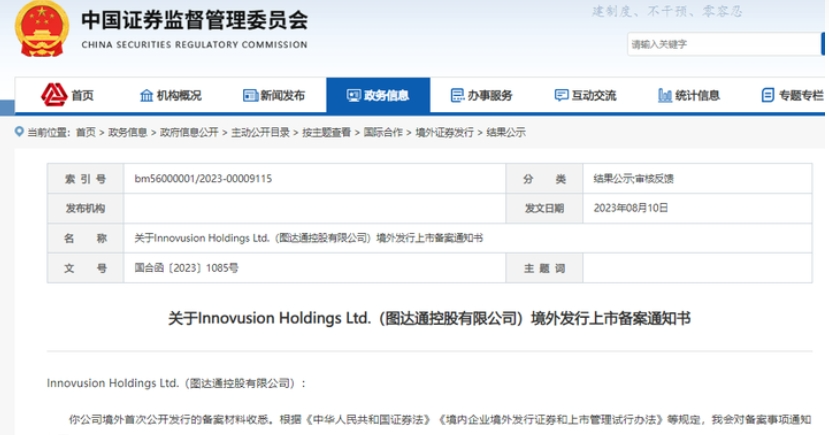Click the blue search button beside the keyword field

[x=824, y=44]
